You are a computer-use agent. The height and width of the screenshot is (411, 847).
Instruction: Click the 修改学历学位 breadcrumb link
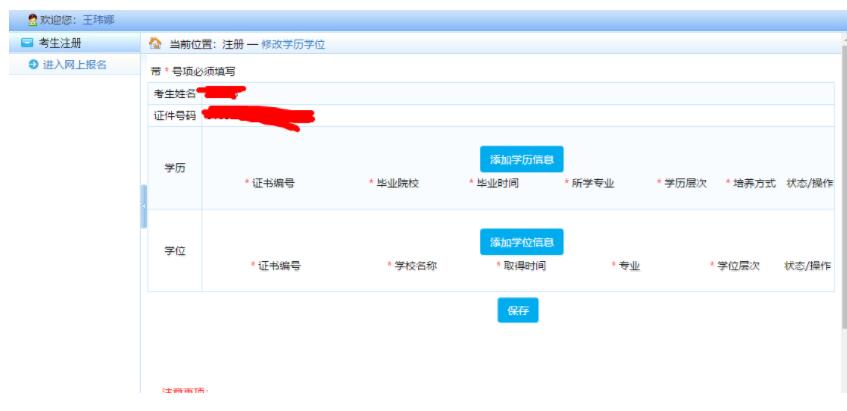tap(292, 45)
